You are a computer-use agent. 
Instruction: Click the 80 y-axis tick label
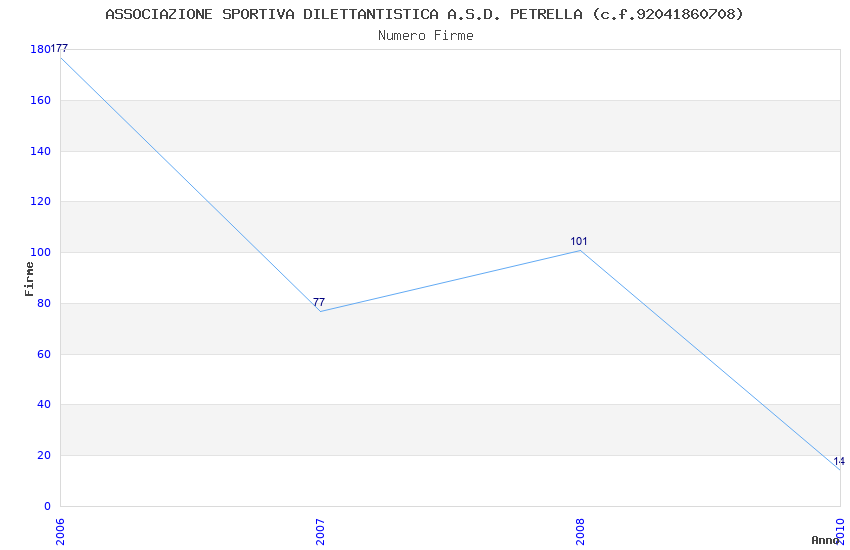(x=43, y=303)
